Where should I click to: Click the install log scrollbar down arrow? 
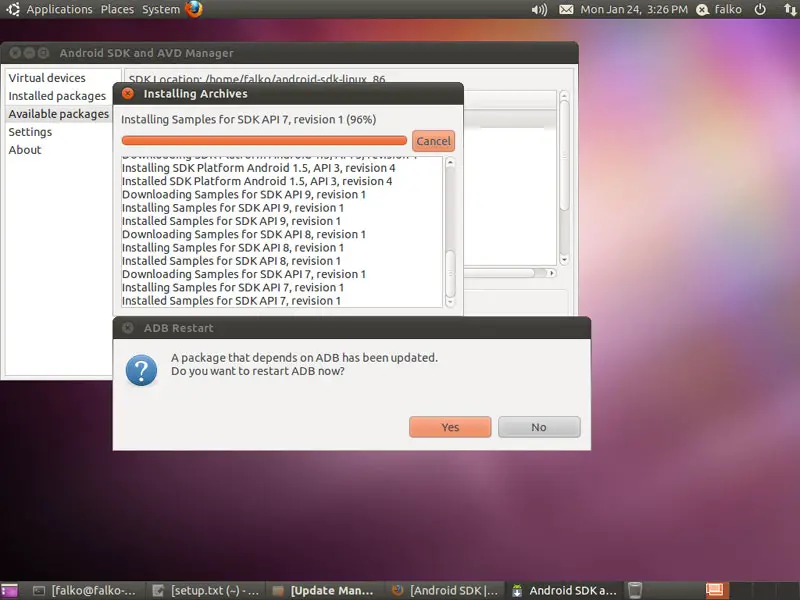[450, 302]
